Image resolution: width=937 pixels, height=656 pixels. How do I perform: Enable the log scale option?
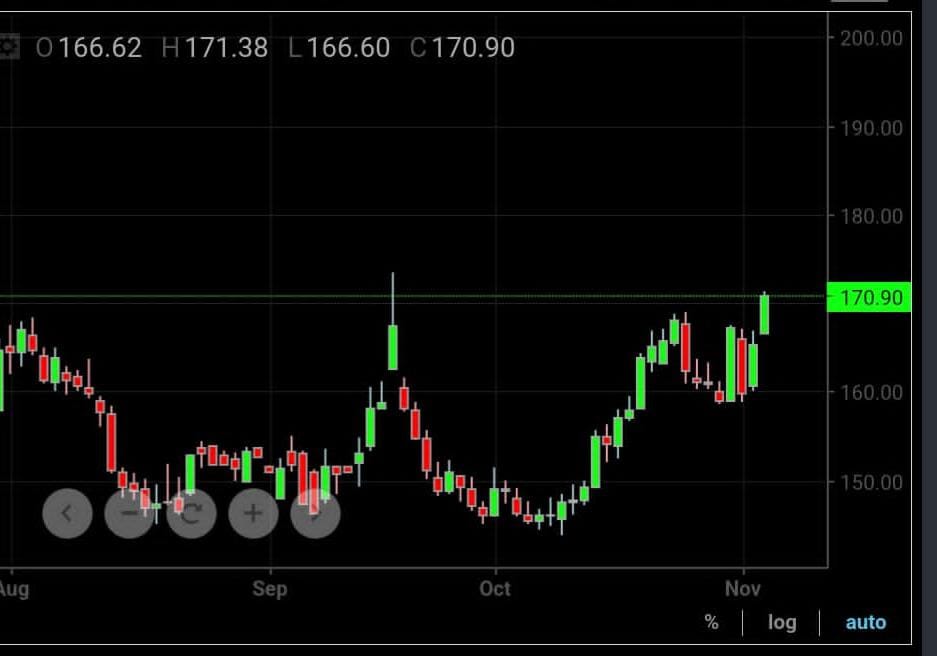click(782, 622)
